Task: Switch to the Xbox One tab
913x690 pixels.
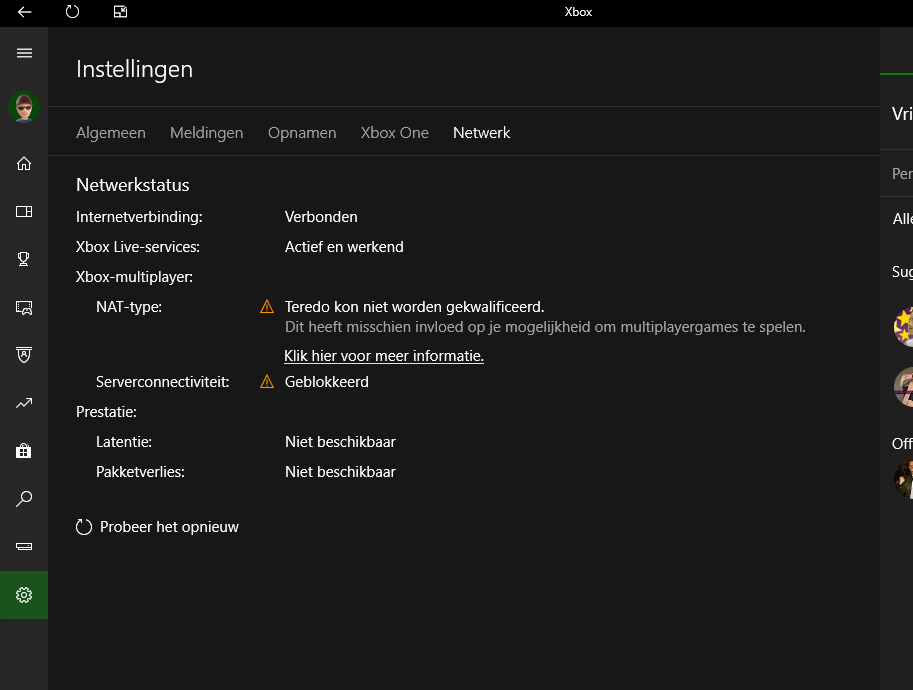Action: coord(394,132)
